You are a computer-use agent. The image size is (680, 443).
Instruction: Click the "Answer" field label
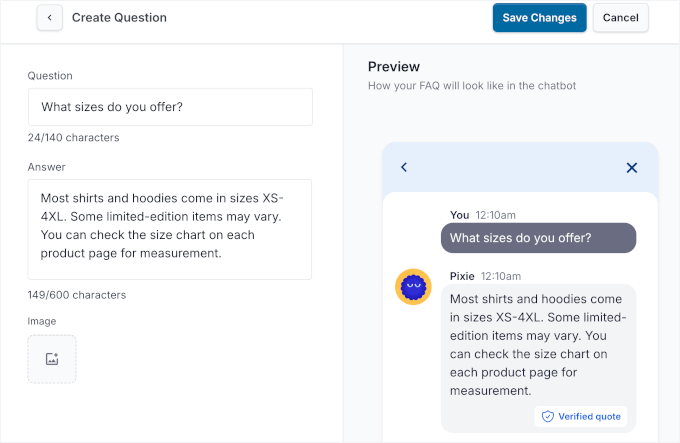coord(46,167)
